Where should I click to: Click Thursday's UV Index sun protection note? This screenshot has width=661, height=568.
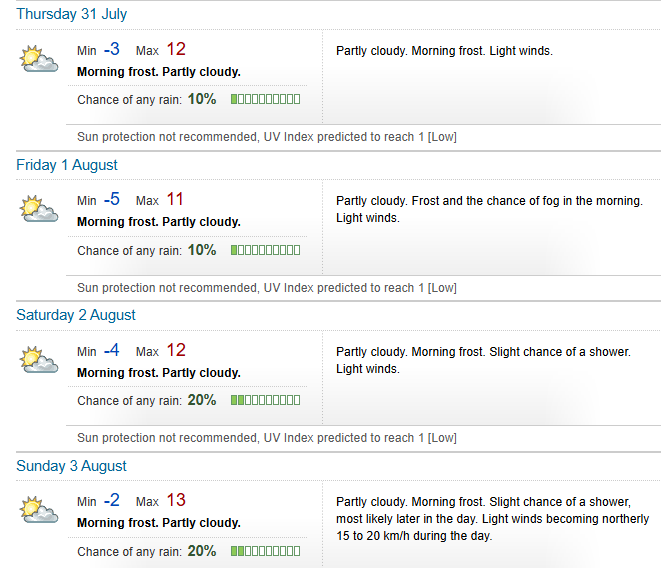[x=267, y=137]
